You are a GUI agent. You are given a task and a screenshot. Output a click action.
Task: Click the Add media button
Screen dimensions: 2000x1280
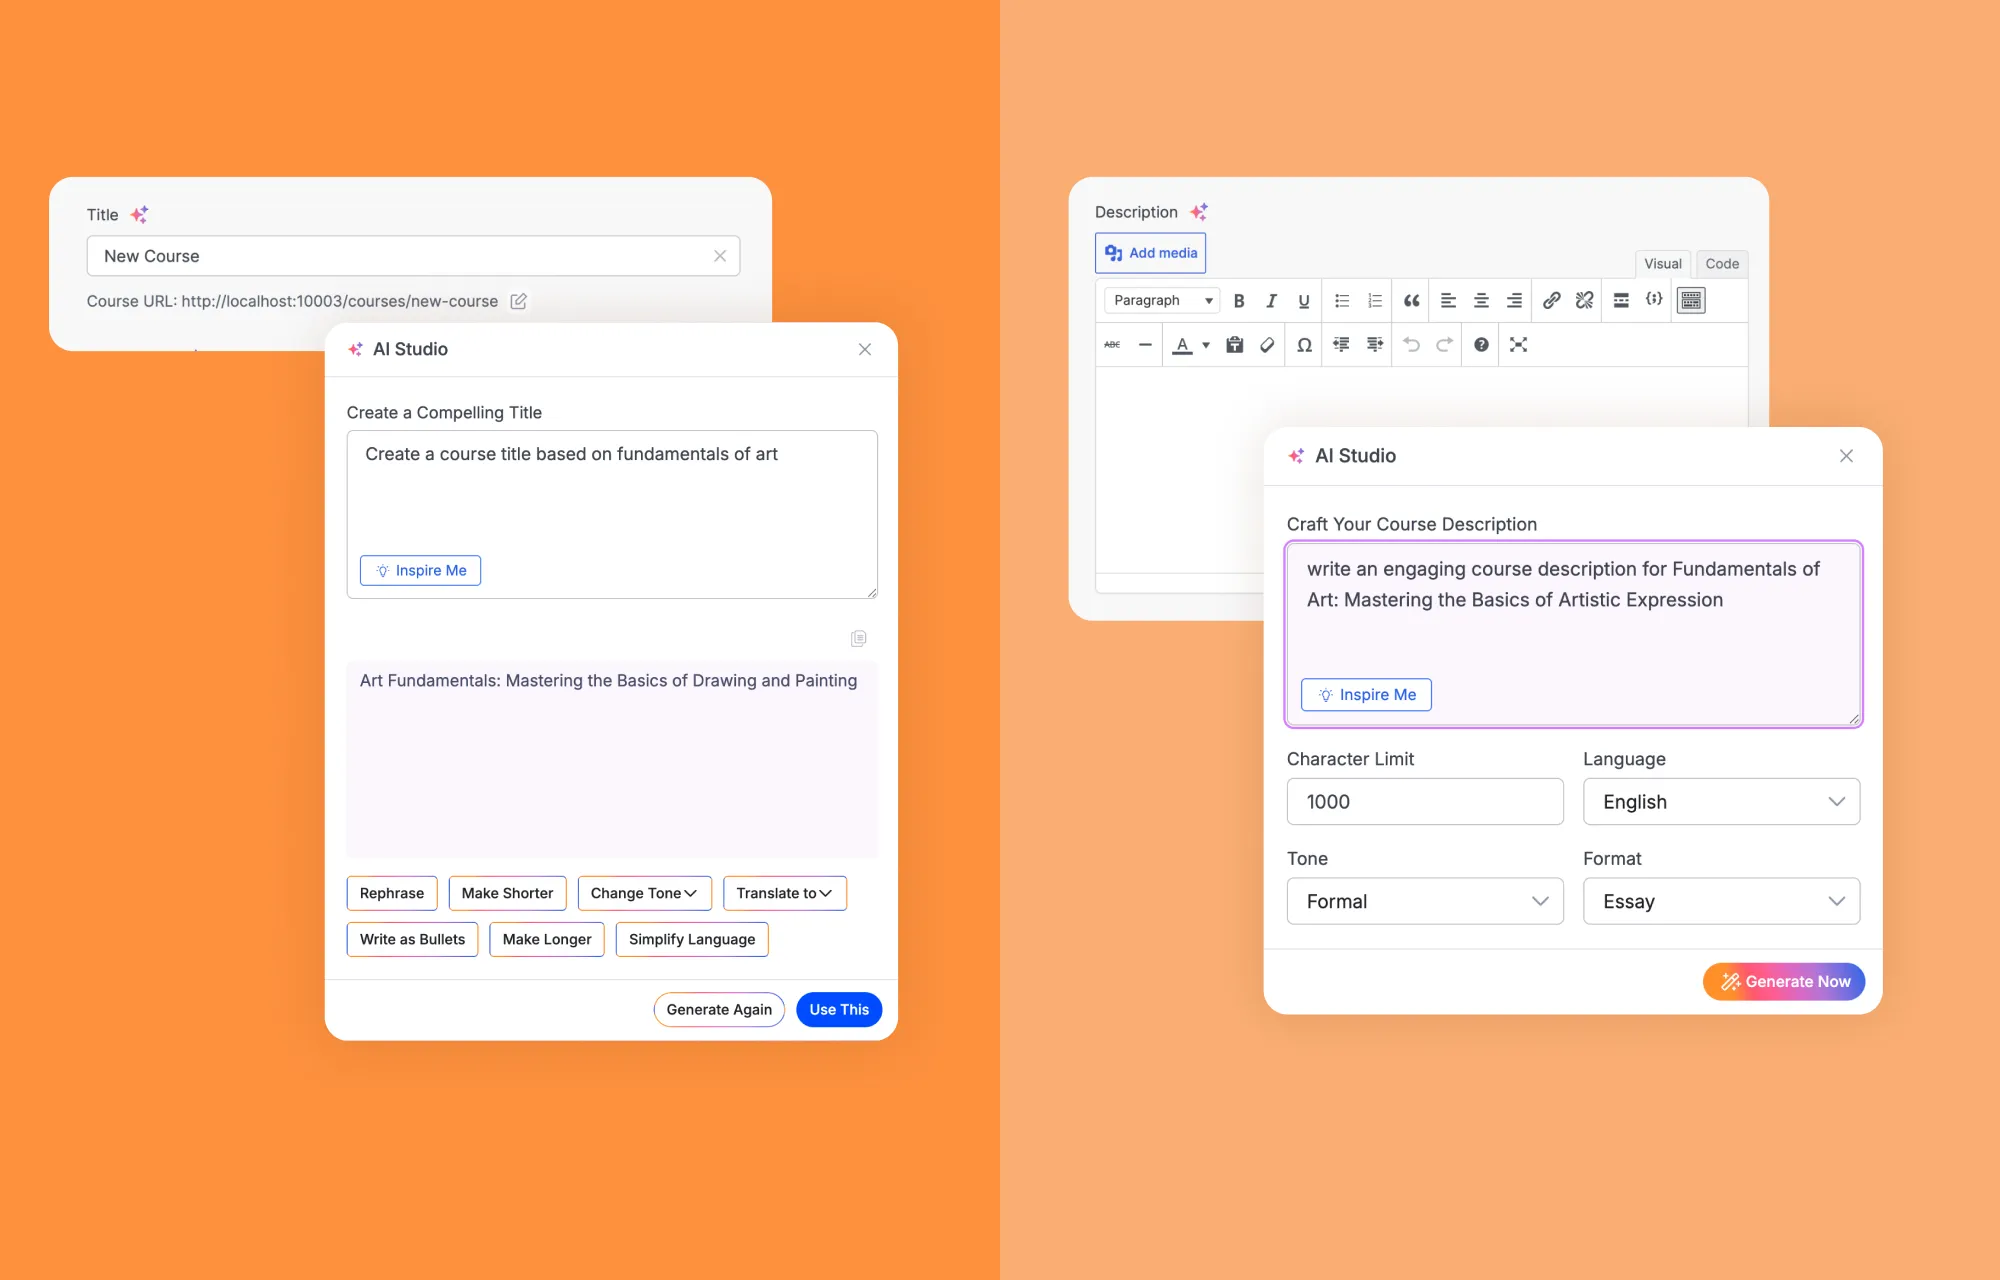(1150, 253)
